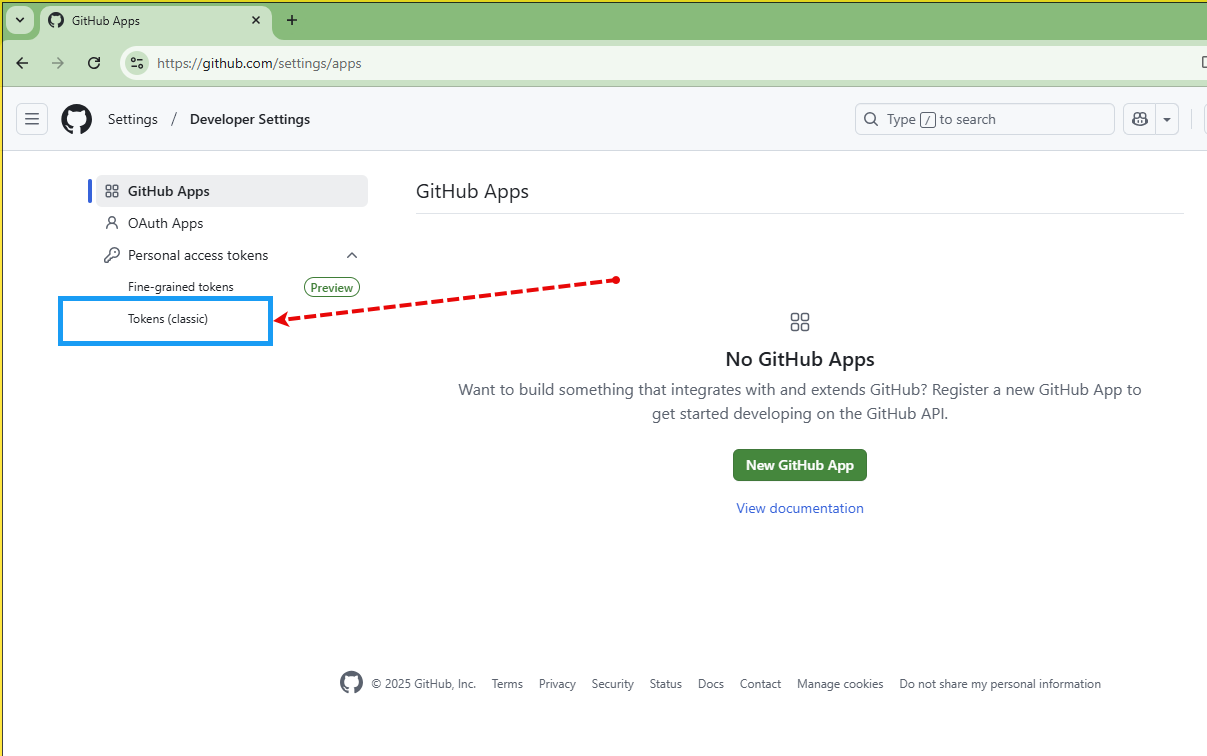1207x756 pixels.
Task: Click the GitHub Octocat logo in header
Action: [77, 119]
